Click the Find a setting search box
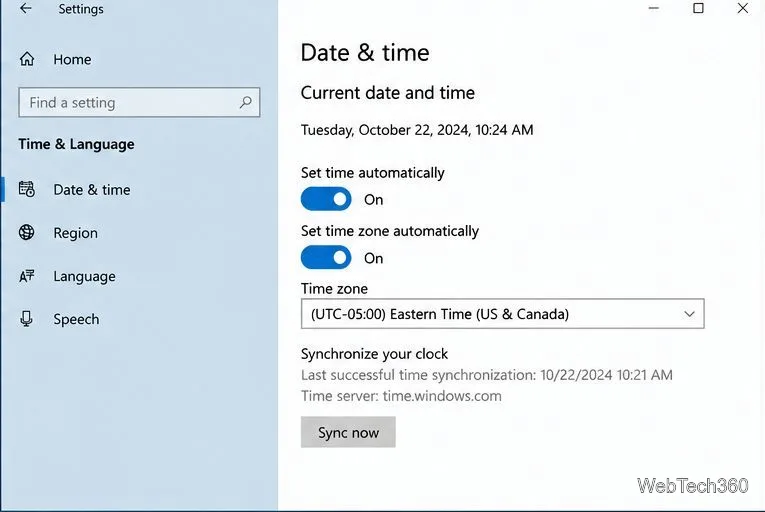 [x=139, y=102]
